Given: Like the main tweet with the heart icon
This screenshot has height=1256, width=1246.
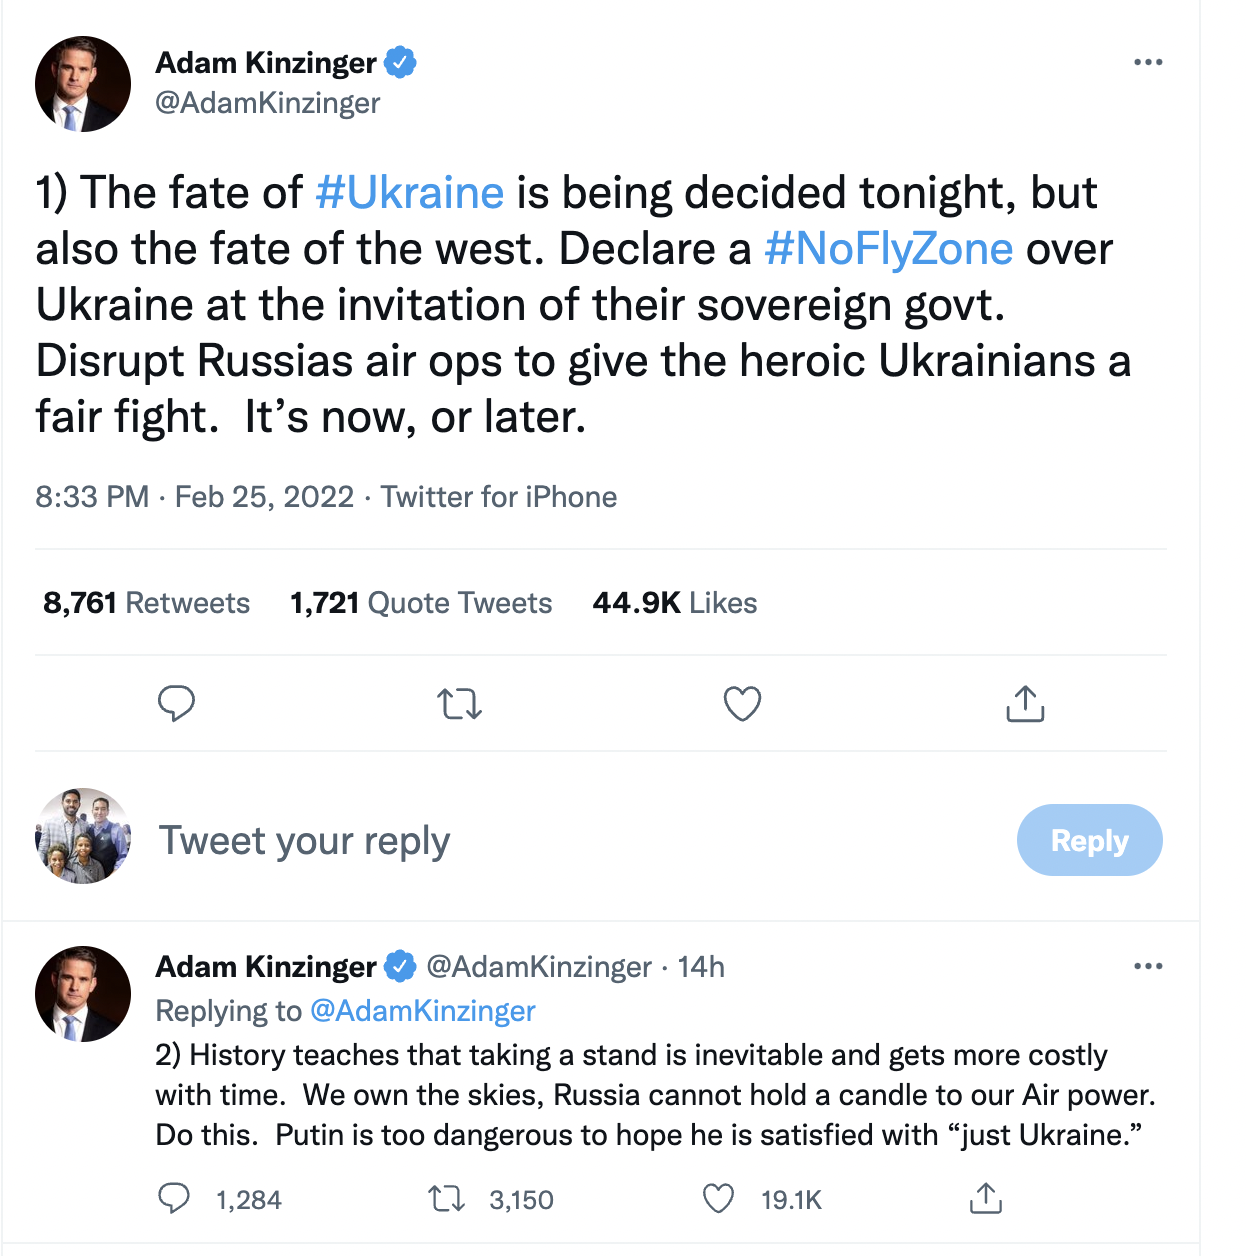Looking at the screenshot, I should pyautogui.click(x=742, y=704).
